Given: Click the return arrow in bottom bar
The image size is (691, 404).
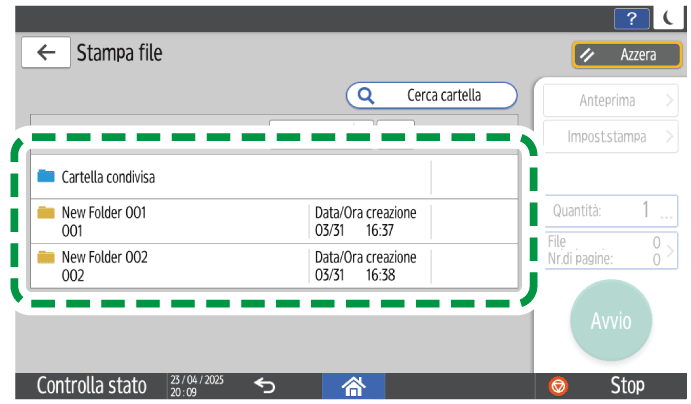Looking at the screenshot, I should (x=264, y=386).
